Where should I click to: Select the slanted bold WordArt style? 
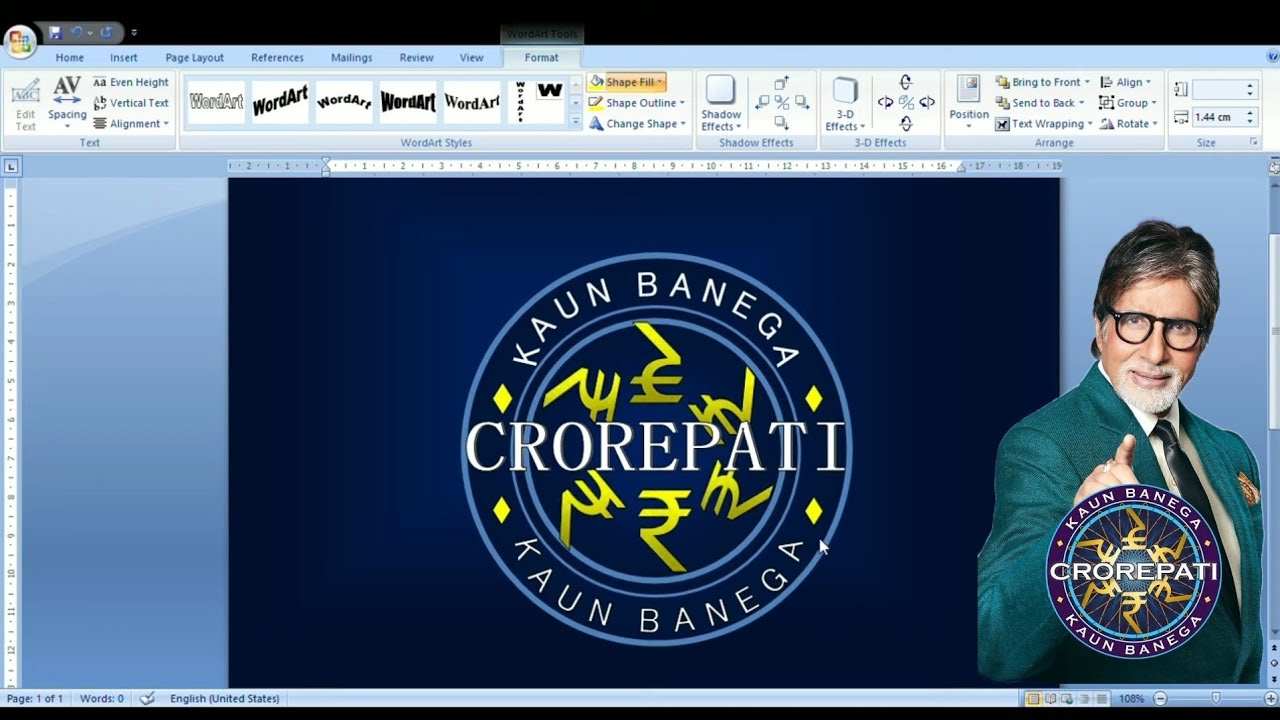tap(280, 102)
